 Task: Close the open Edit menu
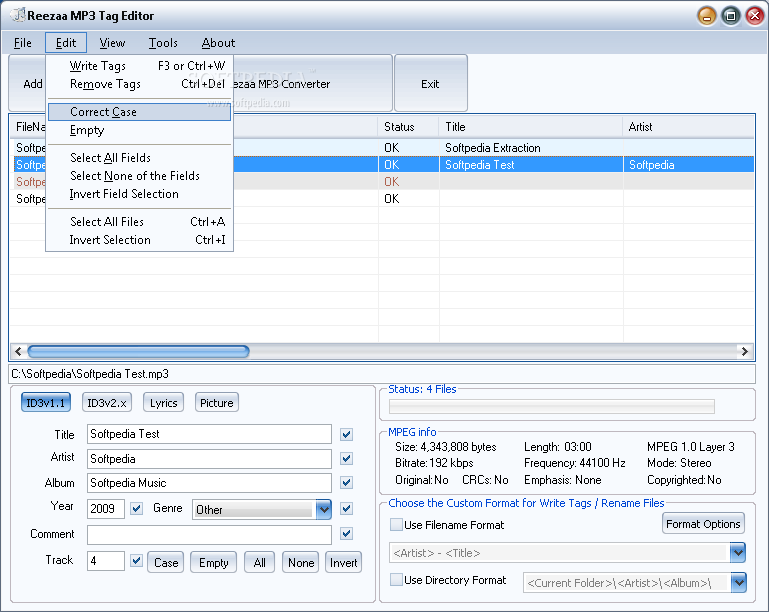click(x=66, y=43)
